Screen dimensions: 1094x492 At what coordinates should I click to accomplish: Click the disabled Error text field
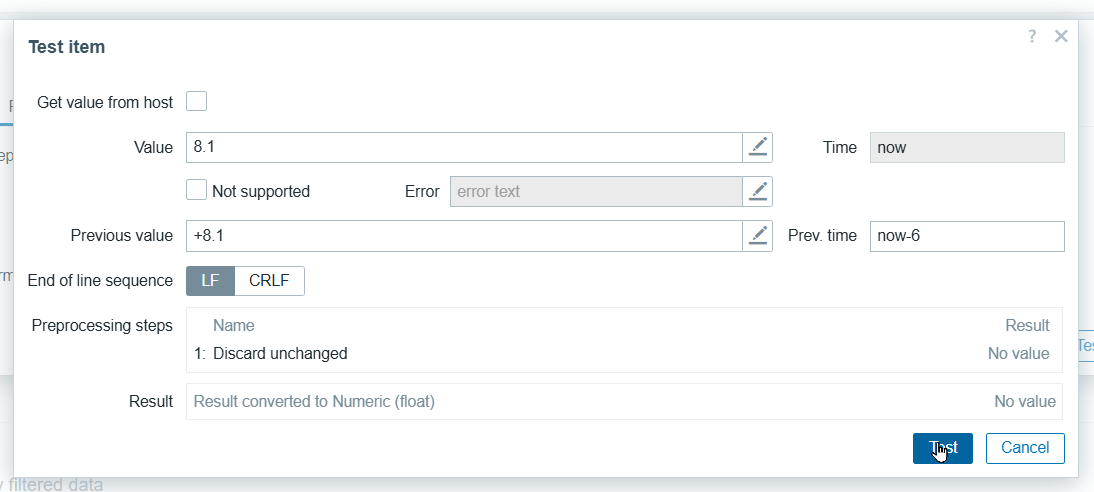pos(596,191)
